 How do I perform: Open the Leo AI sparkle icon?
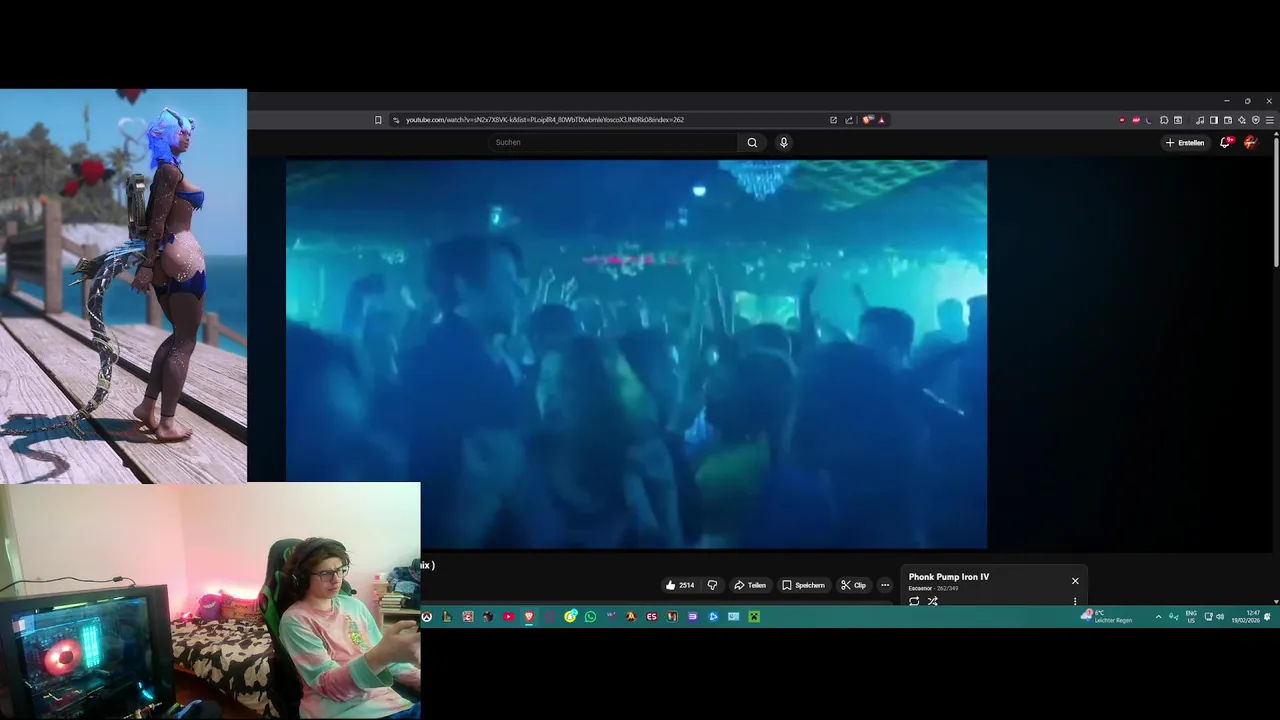point(1242,120)
